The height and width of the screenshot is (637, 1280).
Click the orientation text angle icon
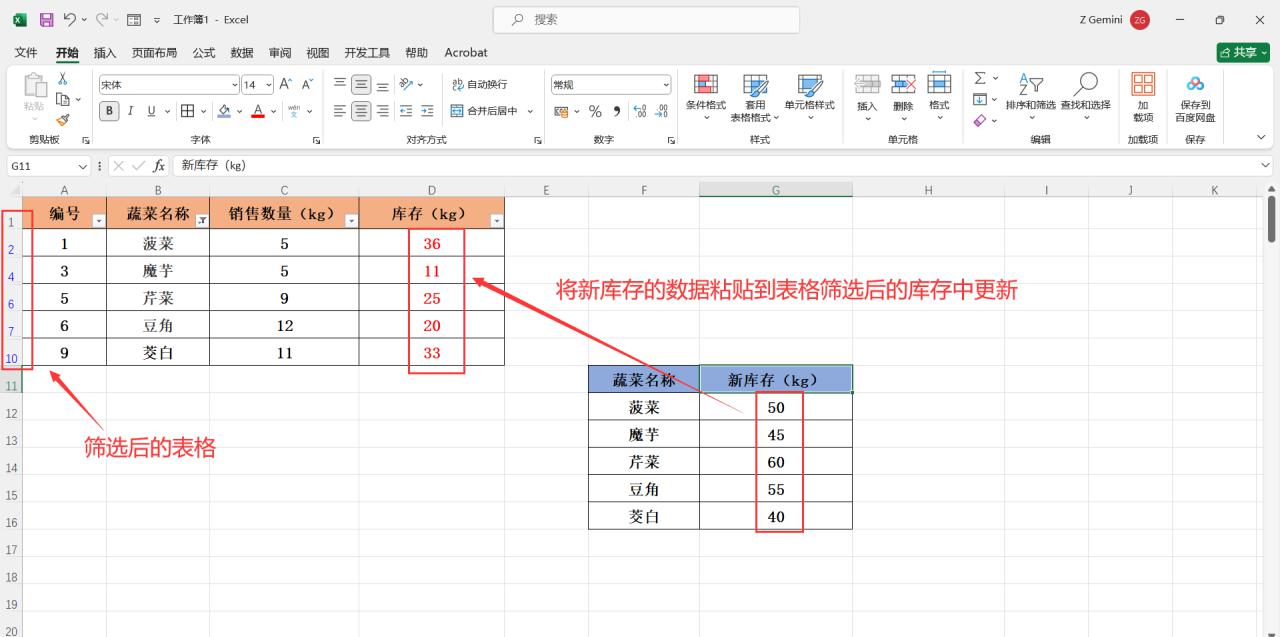pyautogui.click(x=406, y=84)
